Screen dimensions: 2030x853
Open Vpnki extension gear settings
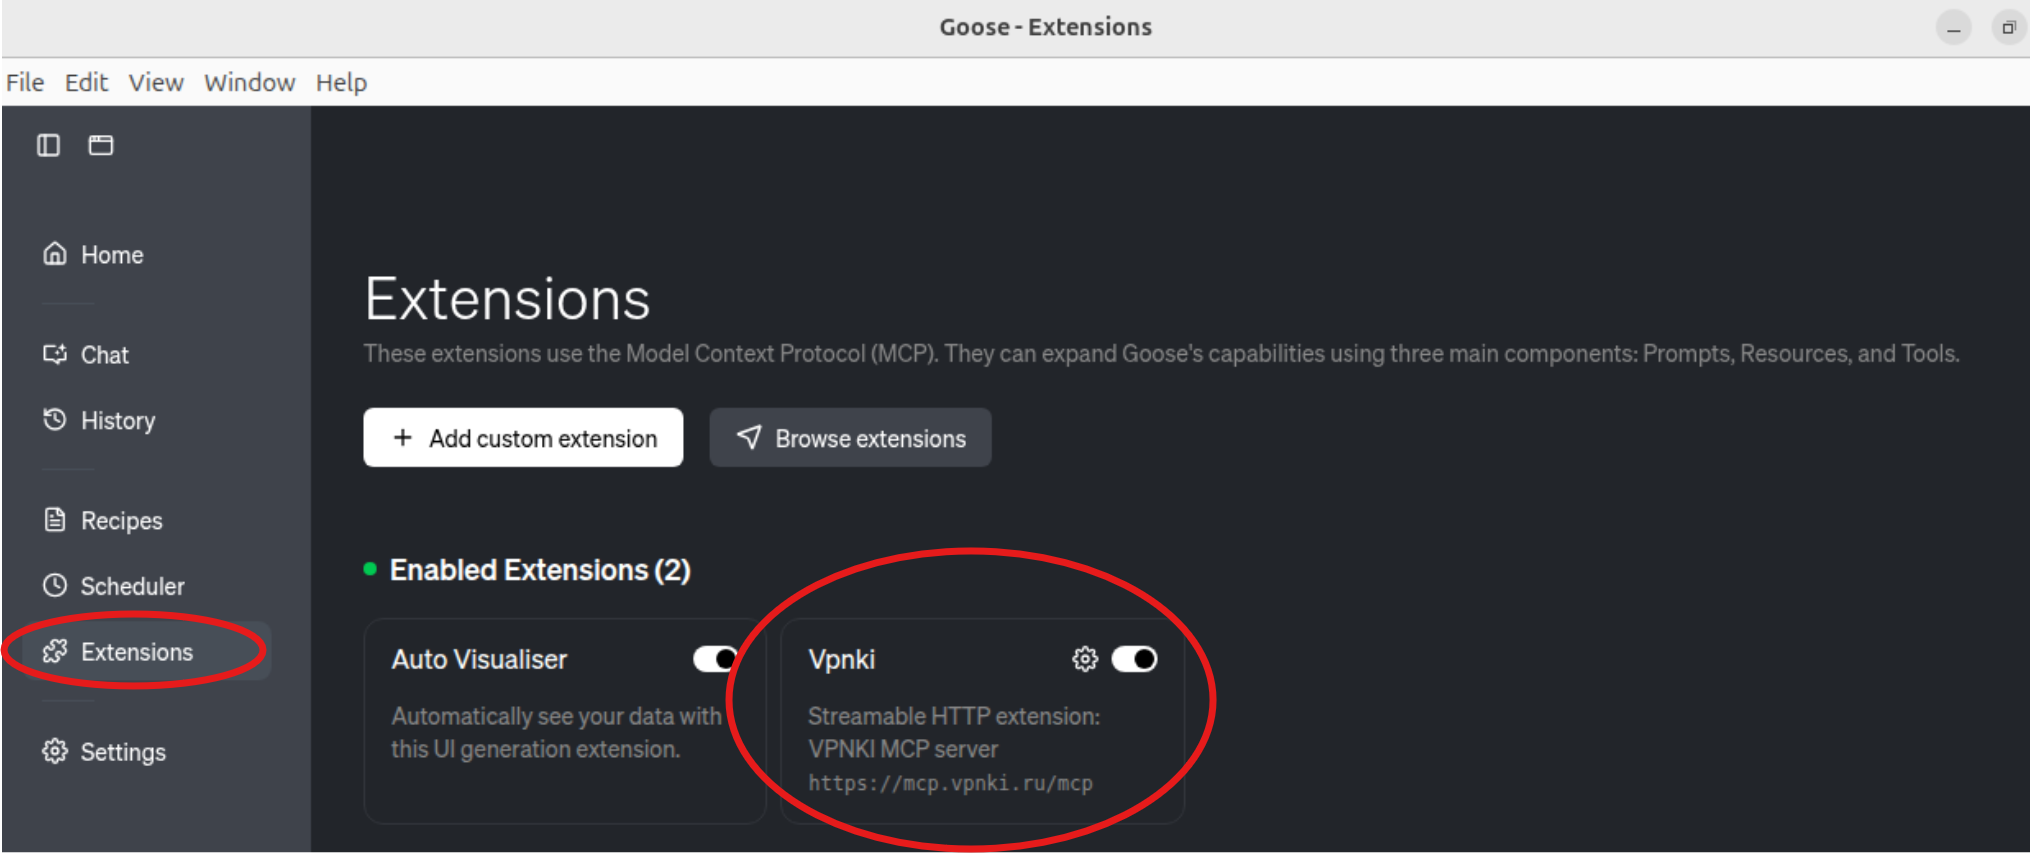pos(1085,659)
